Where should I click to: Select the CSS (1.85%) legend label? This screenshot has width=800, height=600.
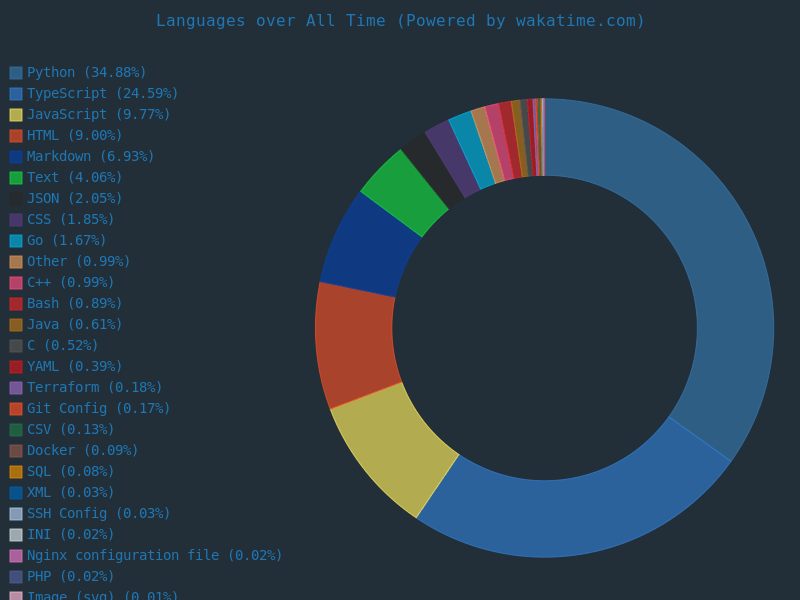[x=70, y=220]
